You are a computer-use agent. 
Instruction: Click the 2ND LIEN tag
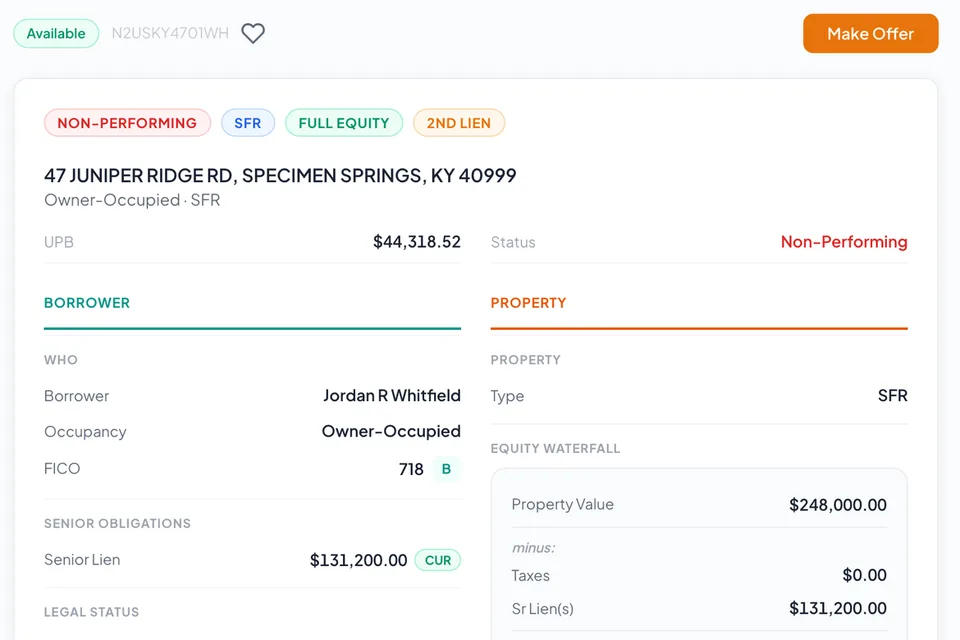click(459, 123)
